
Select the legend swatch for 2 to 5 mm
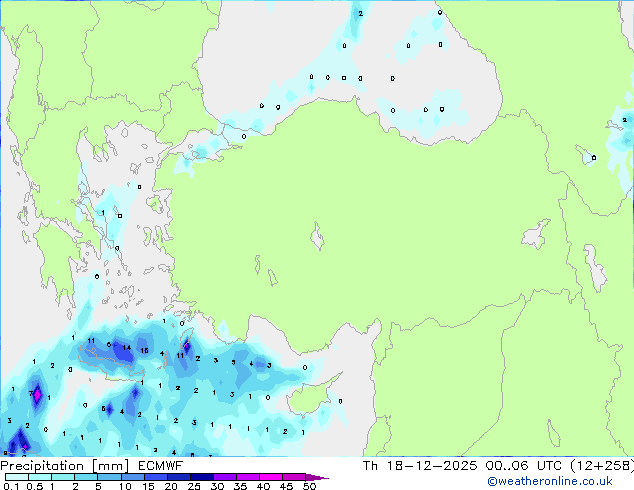click(86, 477)
